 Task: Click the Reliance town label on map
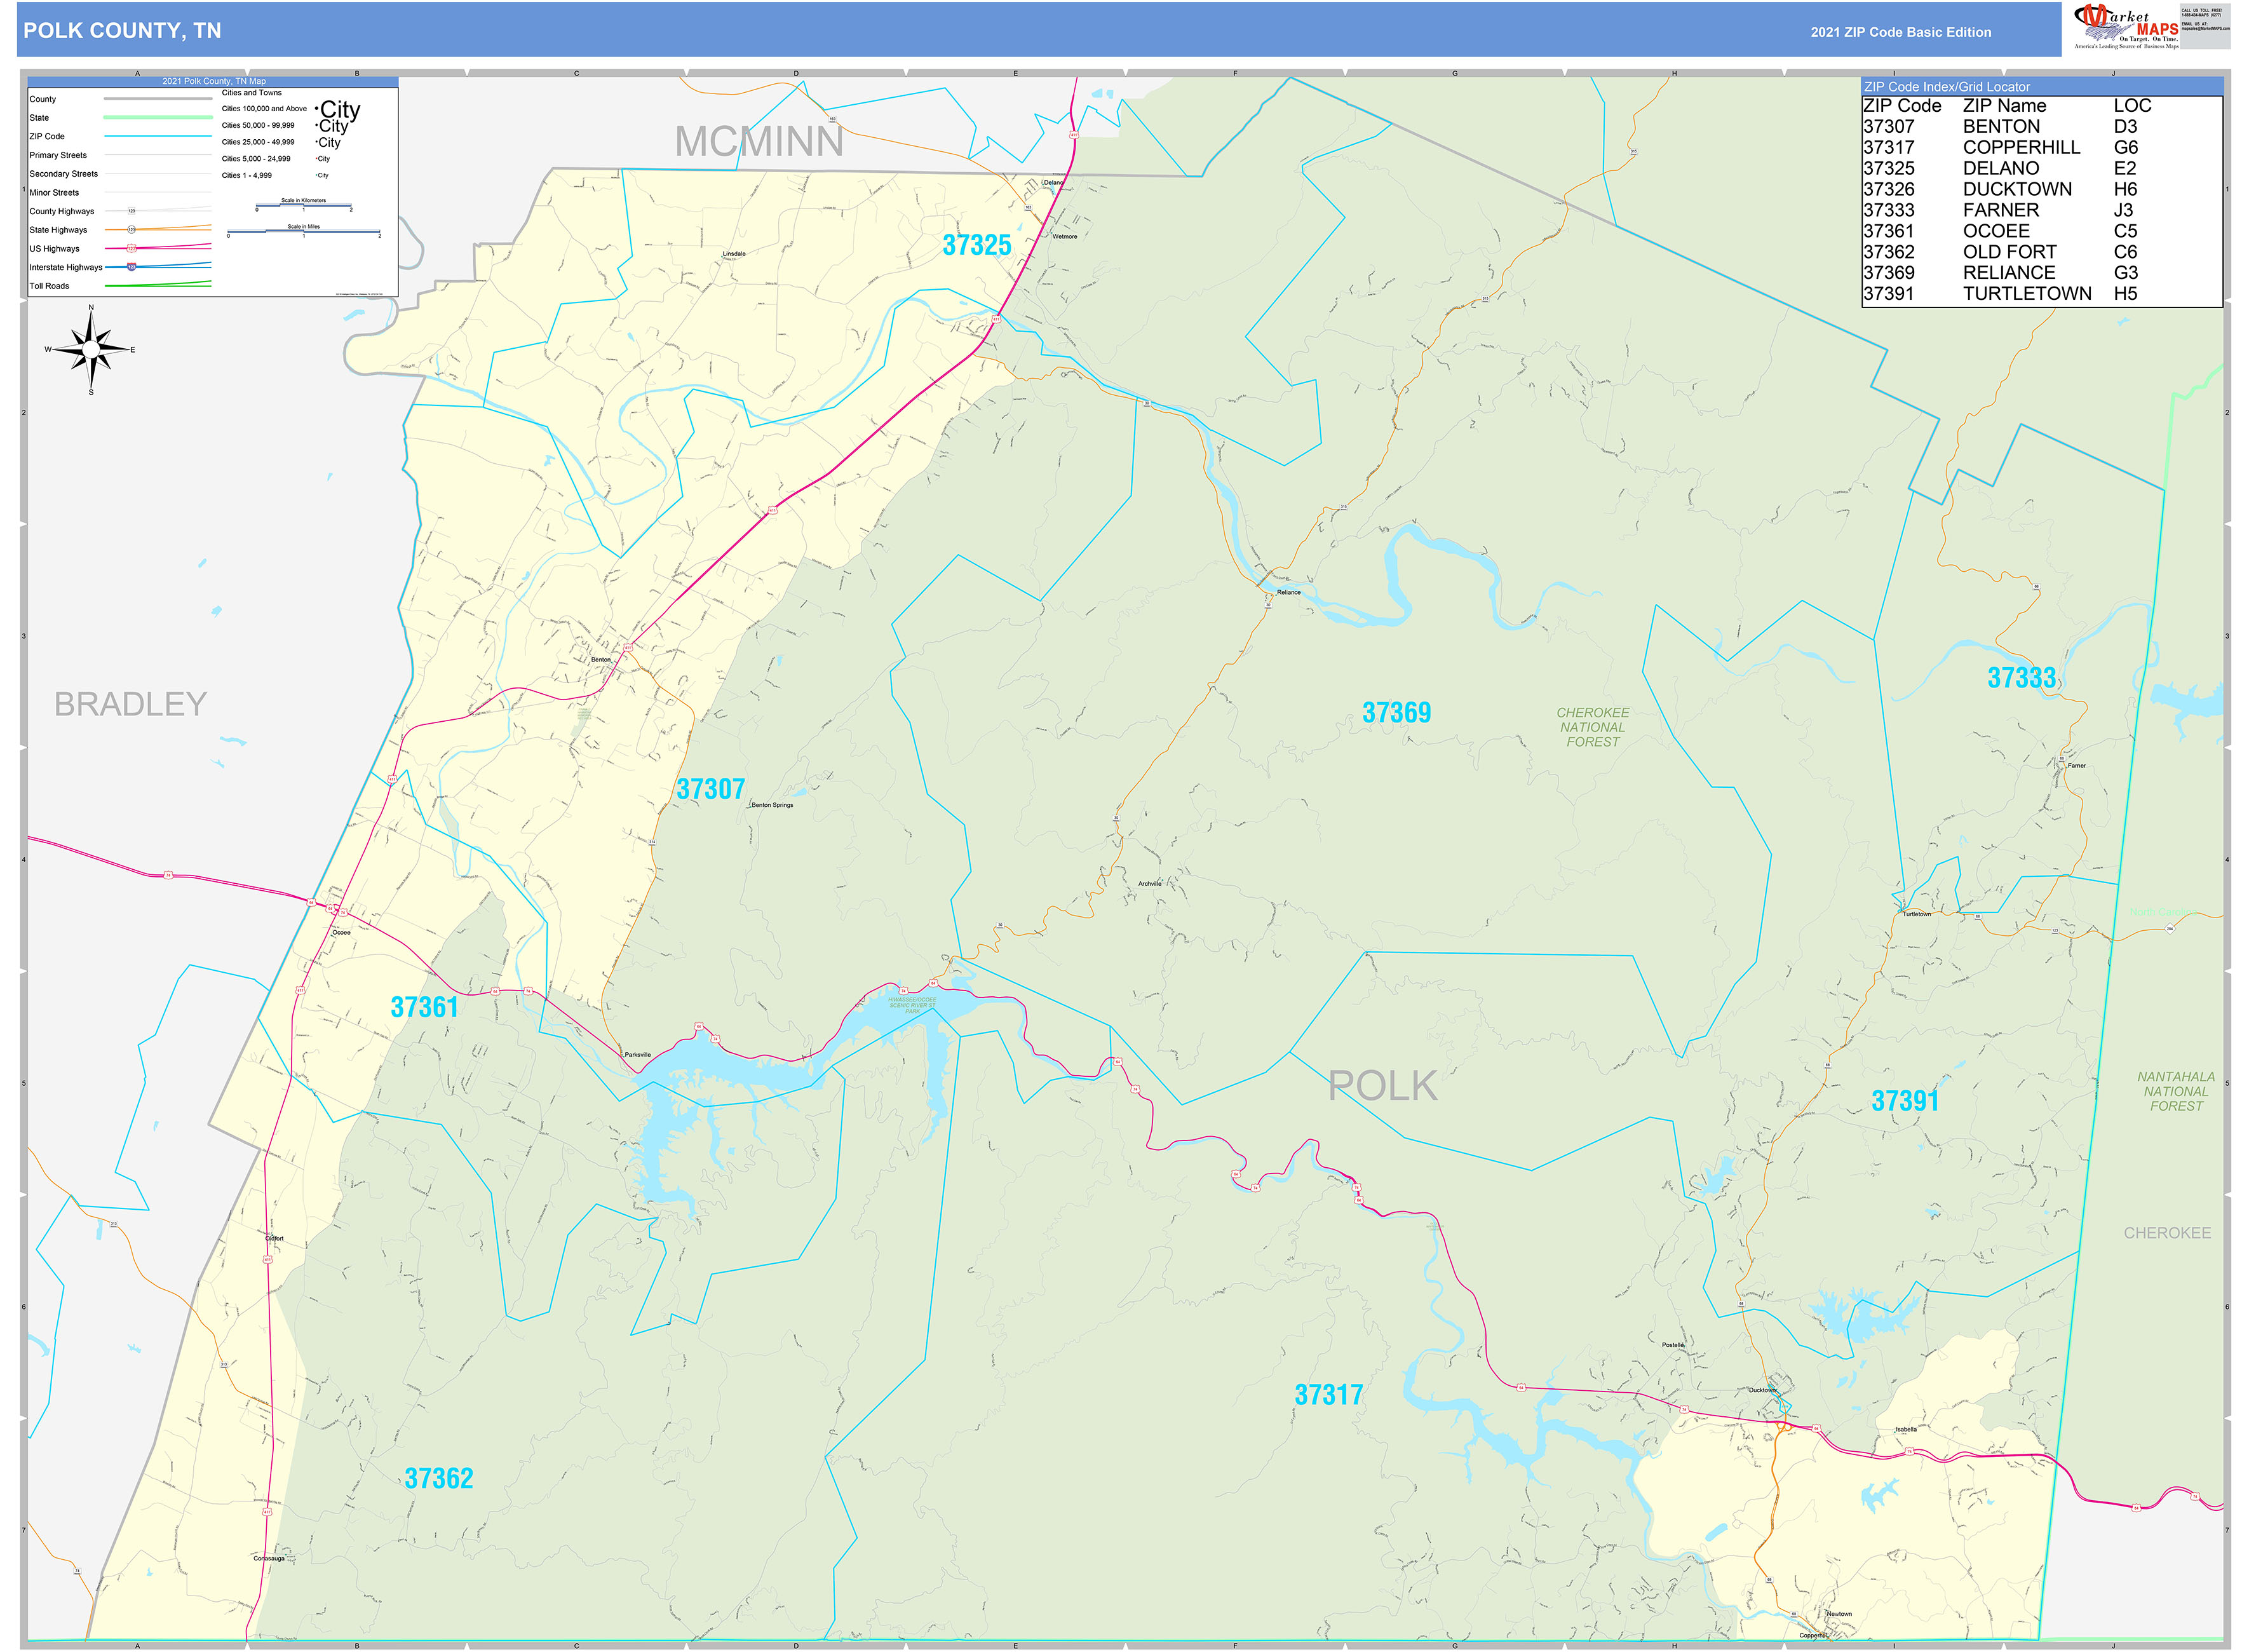pyautogui.click(x=1288, y=592)
